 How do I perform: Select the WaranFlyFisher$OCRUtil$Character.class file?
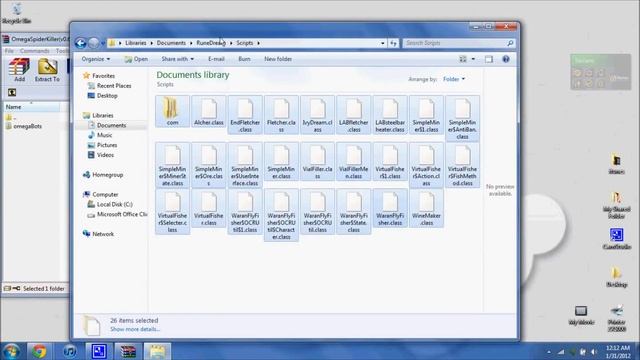click(281, 215)
